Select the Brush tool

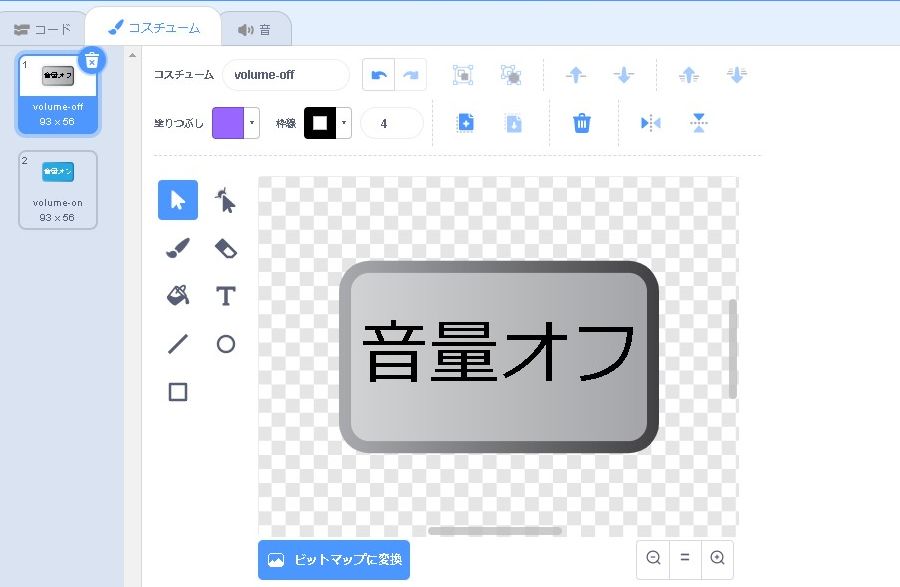178,248
